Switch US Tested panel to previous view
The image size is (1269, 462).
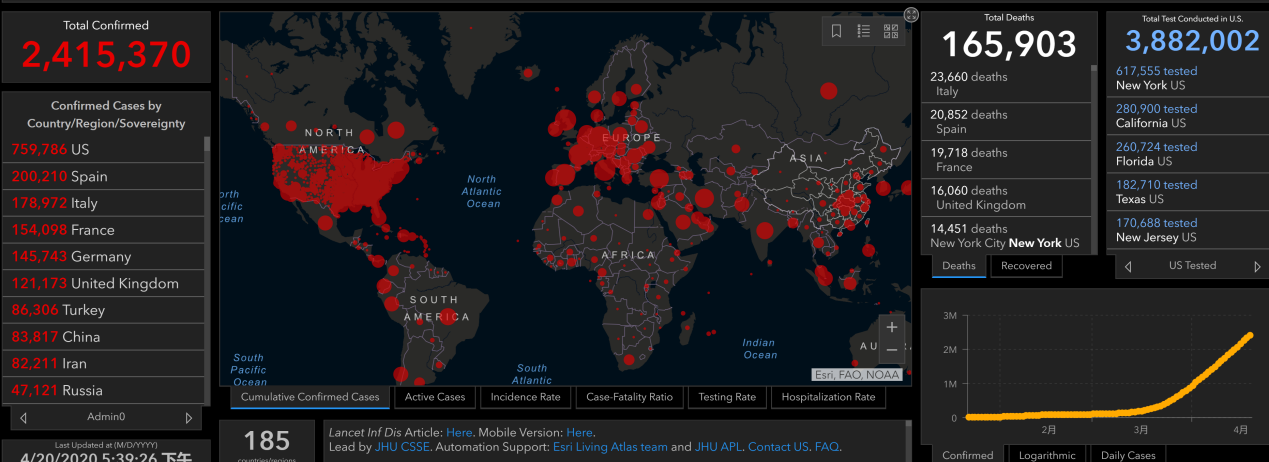[1128, 266]
